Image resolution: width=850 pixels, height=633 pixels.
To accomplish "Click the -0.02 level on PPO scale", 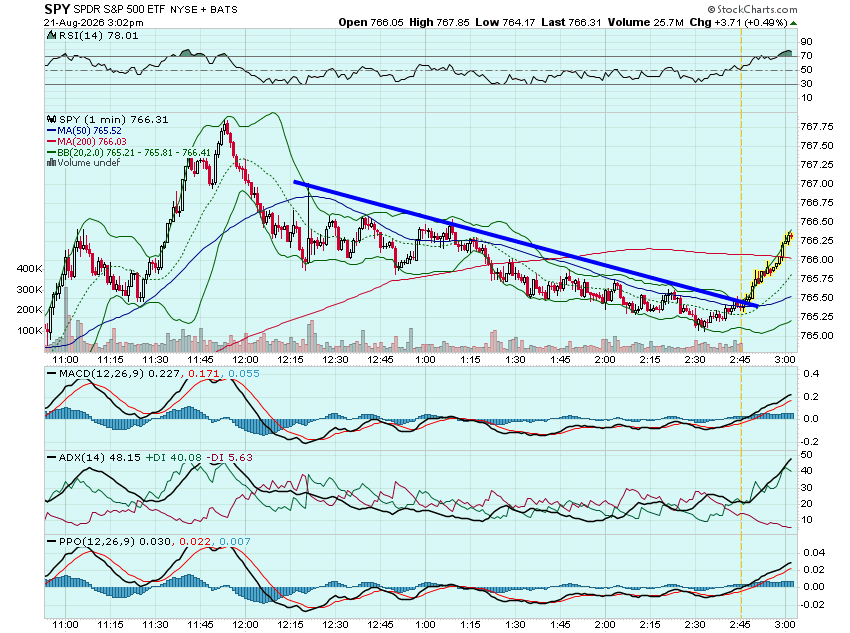I will [812, 605].
